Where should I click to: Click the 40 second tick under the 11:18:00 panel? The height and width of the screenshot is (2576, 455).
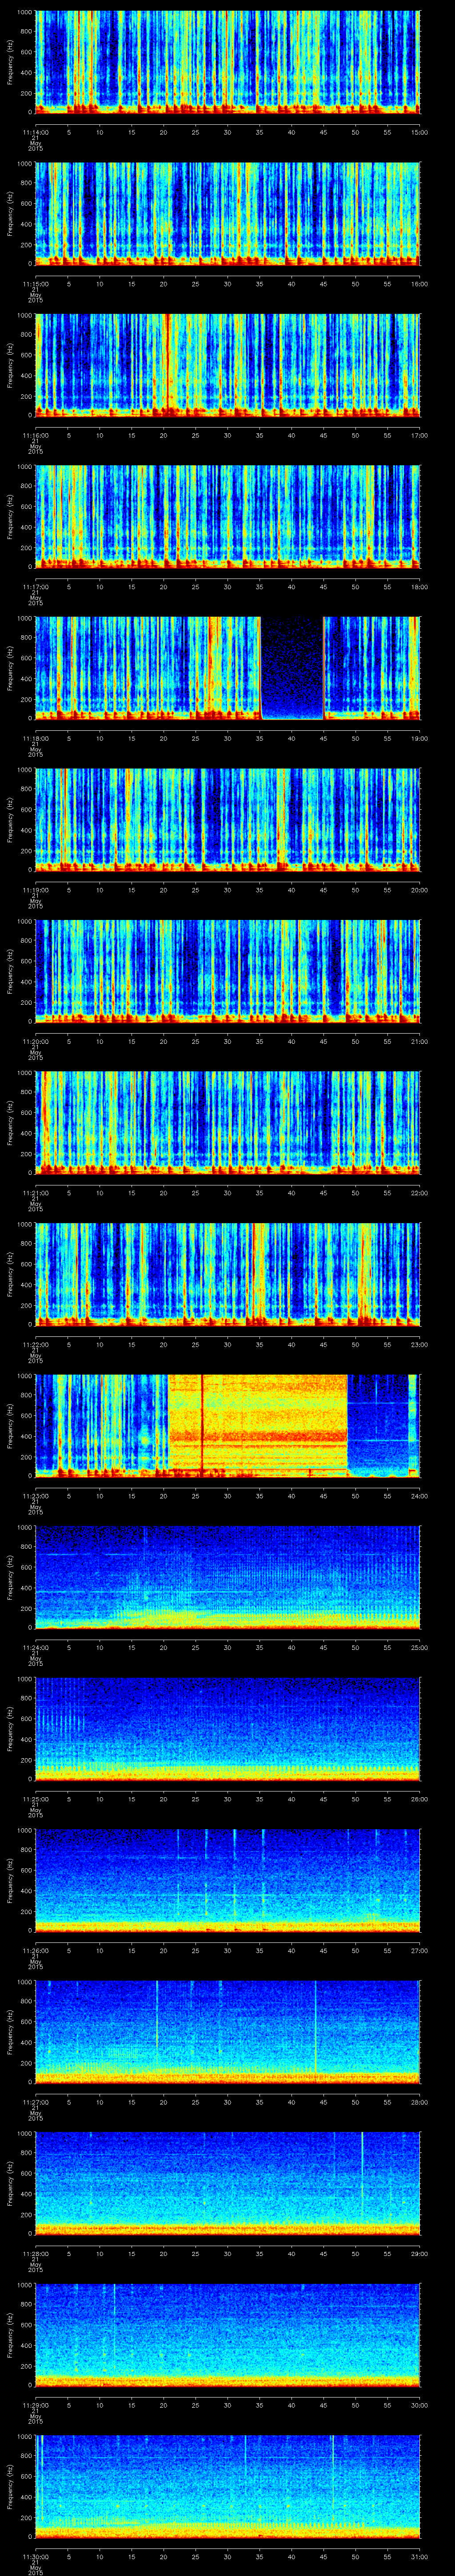292,738
